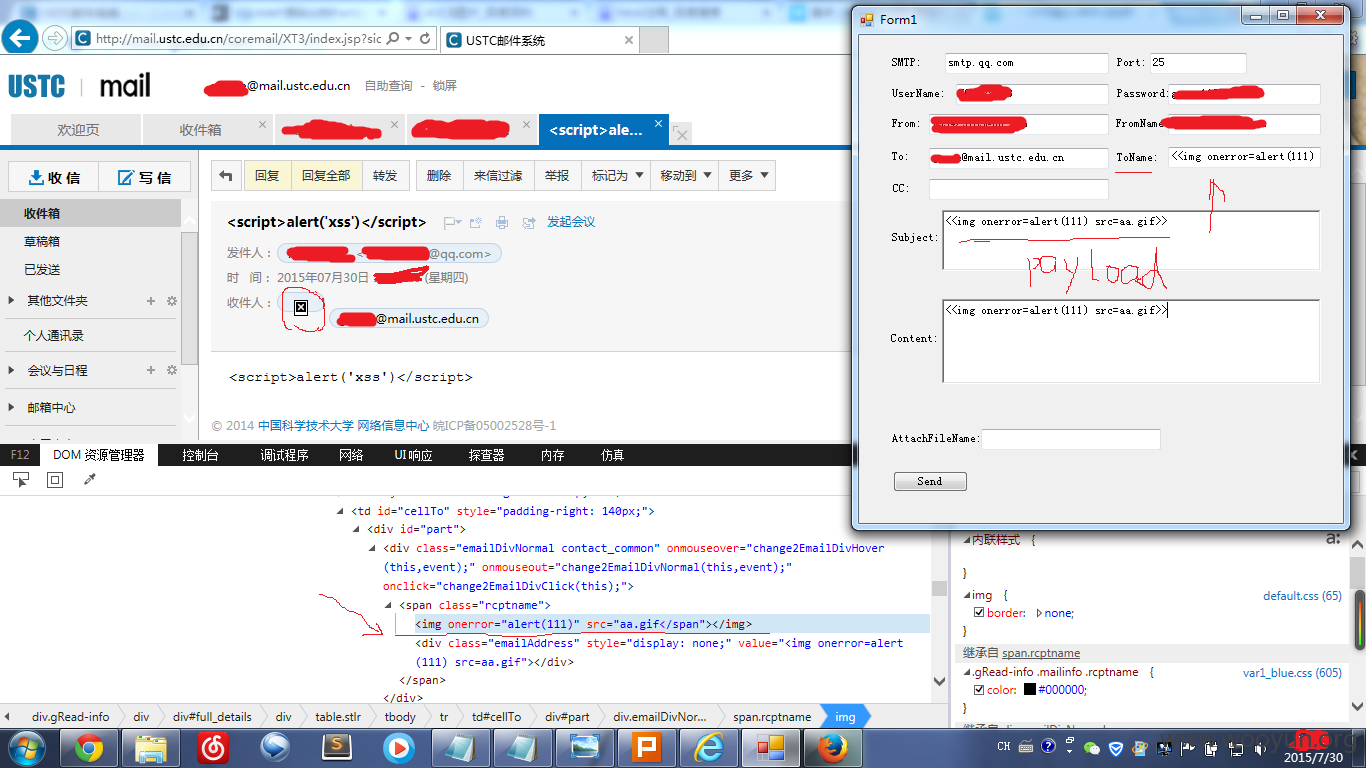Click the Port field showing 25

pos(1197,63)
